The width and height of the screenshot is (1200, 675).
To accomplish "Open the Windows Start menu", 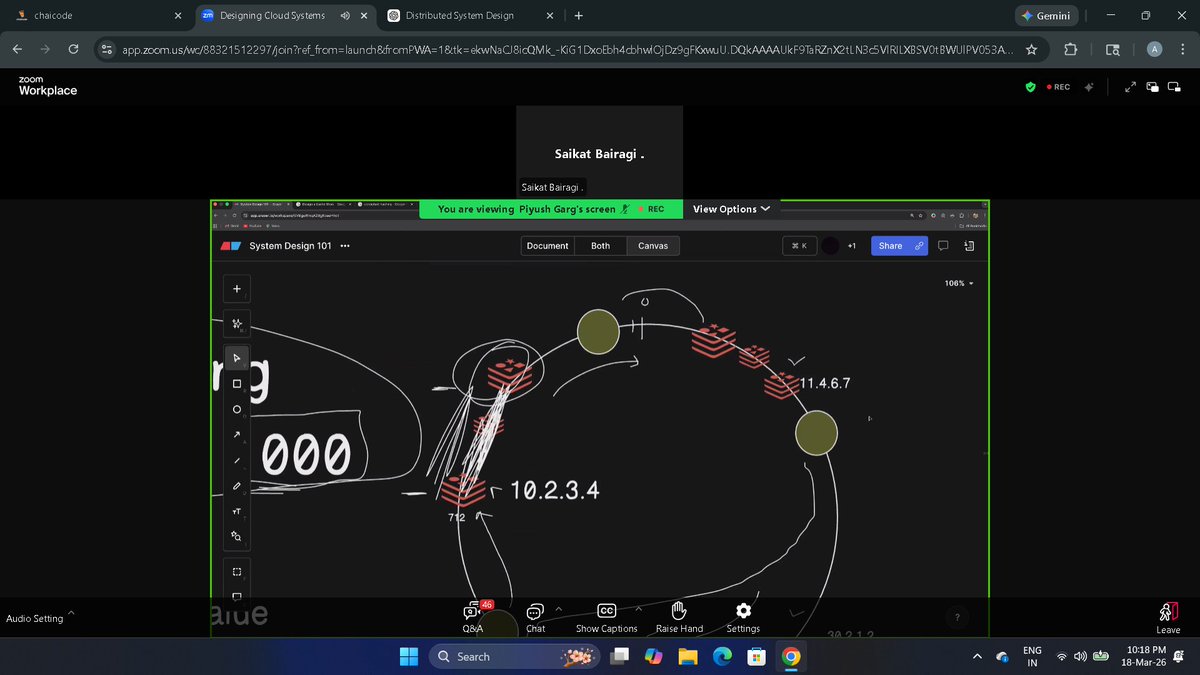I will (409, 656).
